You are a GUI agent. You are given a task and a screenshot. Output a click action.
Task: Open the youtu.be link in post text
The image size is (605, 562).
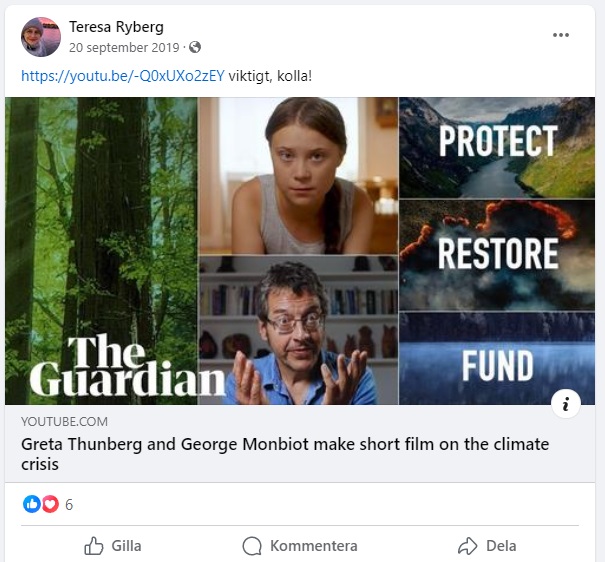pyautogui.click(x=122, y=75)
